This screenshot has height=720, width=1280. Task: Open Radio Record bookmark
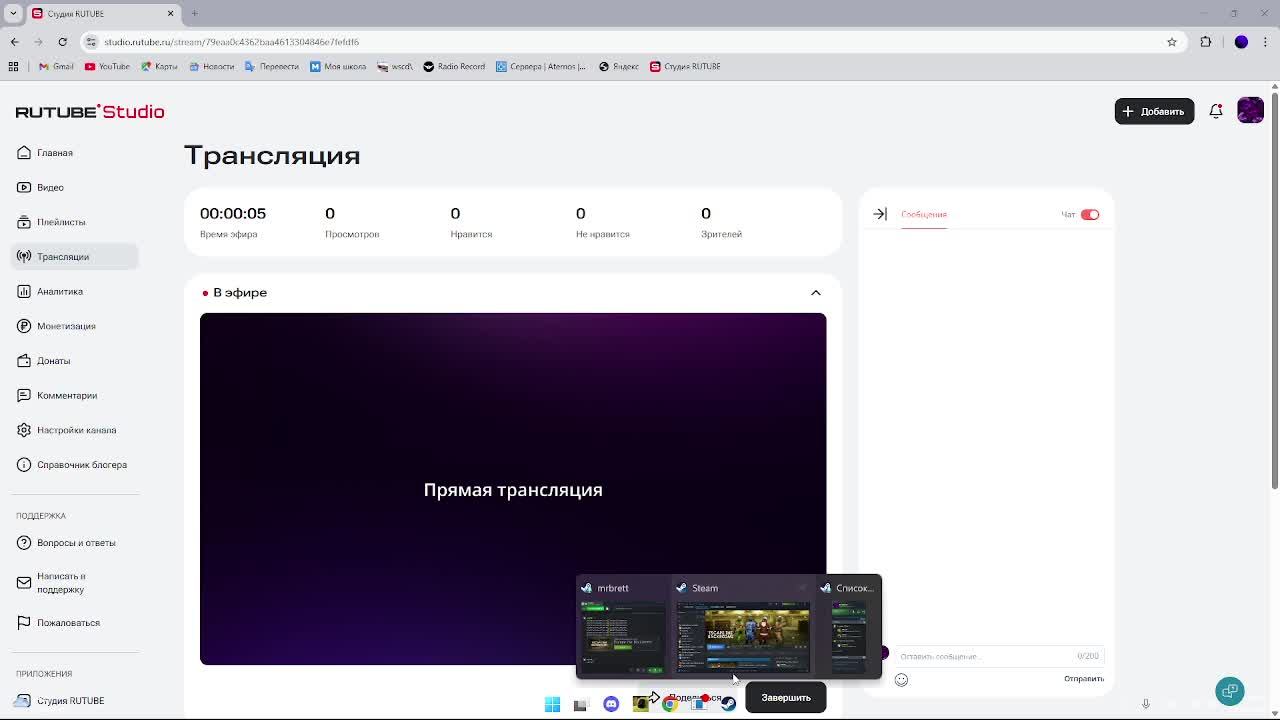454,66
